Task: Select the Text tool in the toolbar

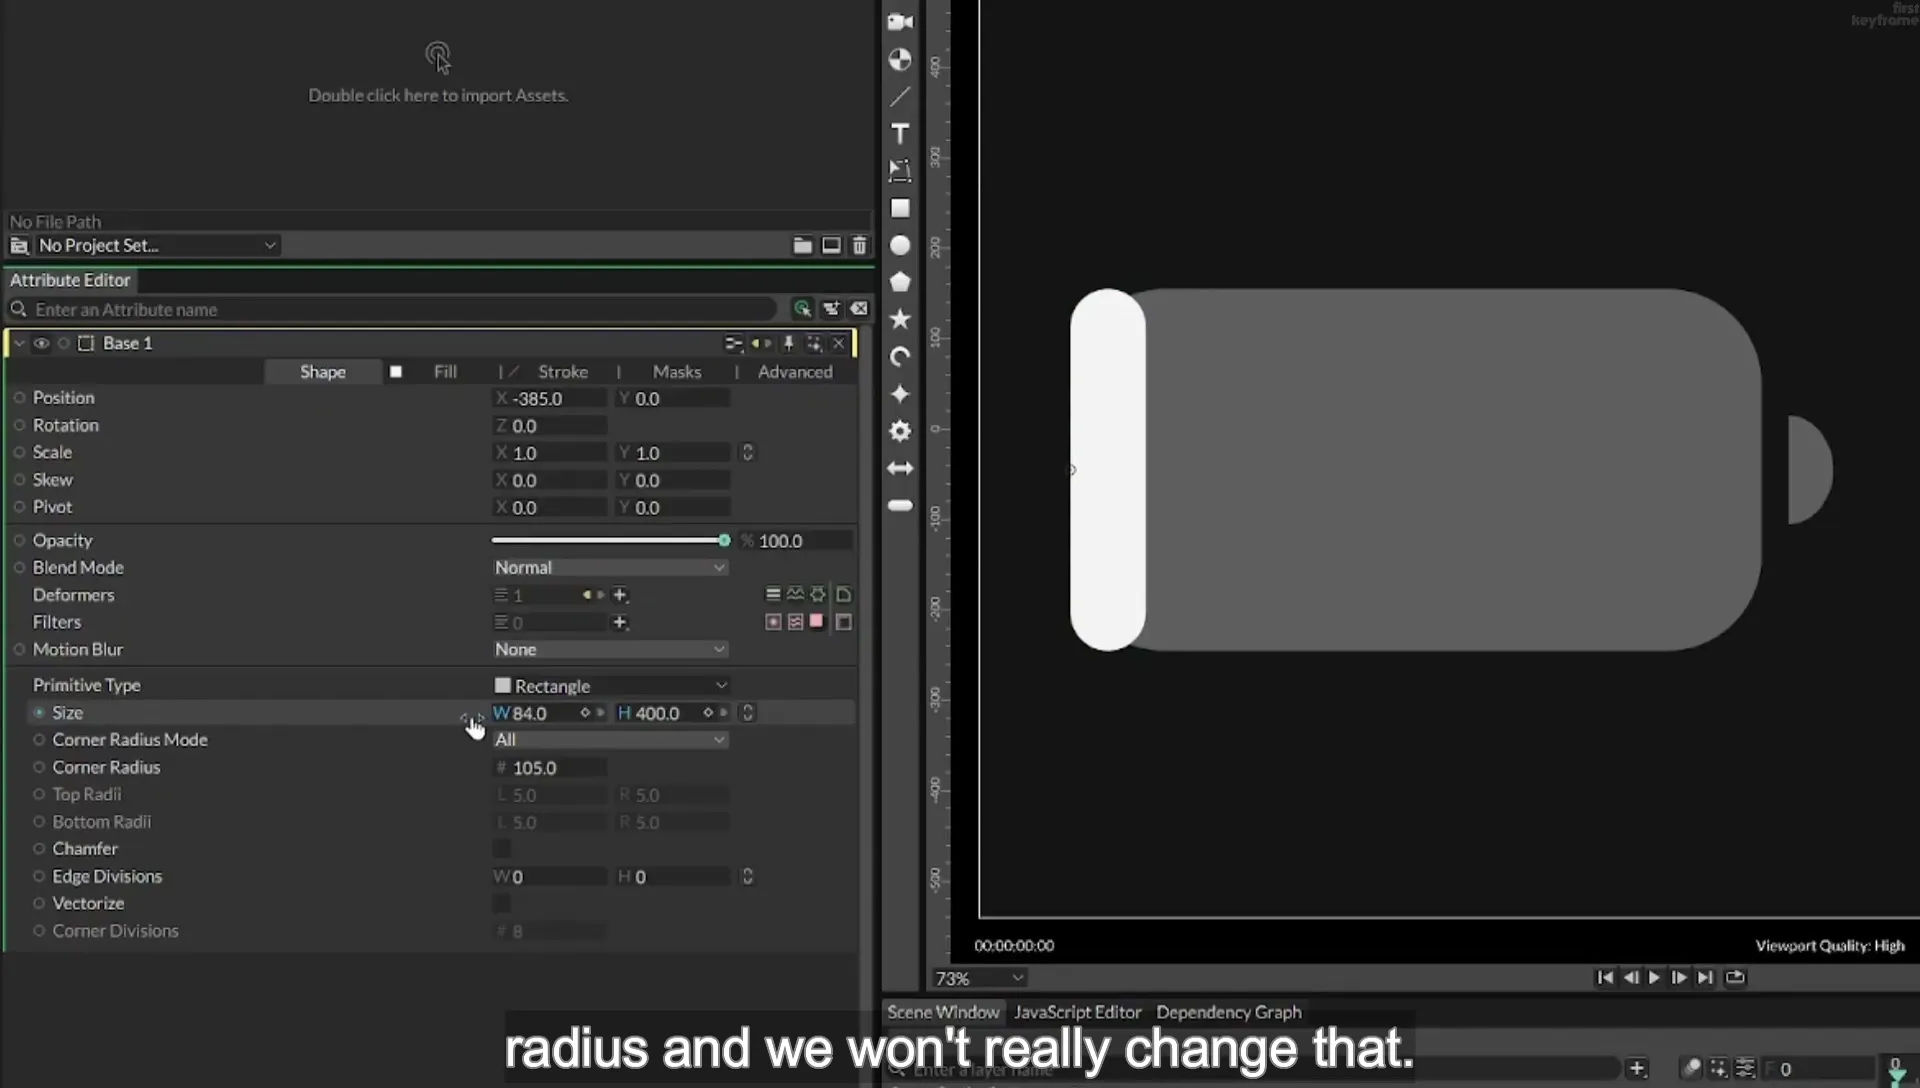Action: (x=900, y=133)
